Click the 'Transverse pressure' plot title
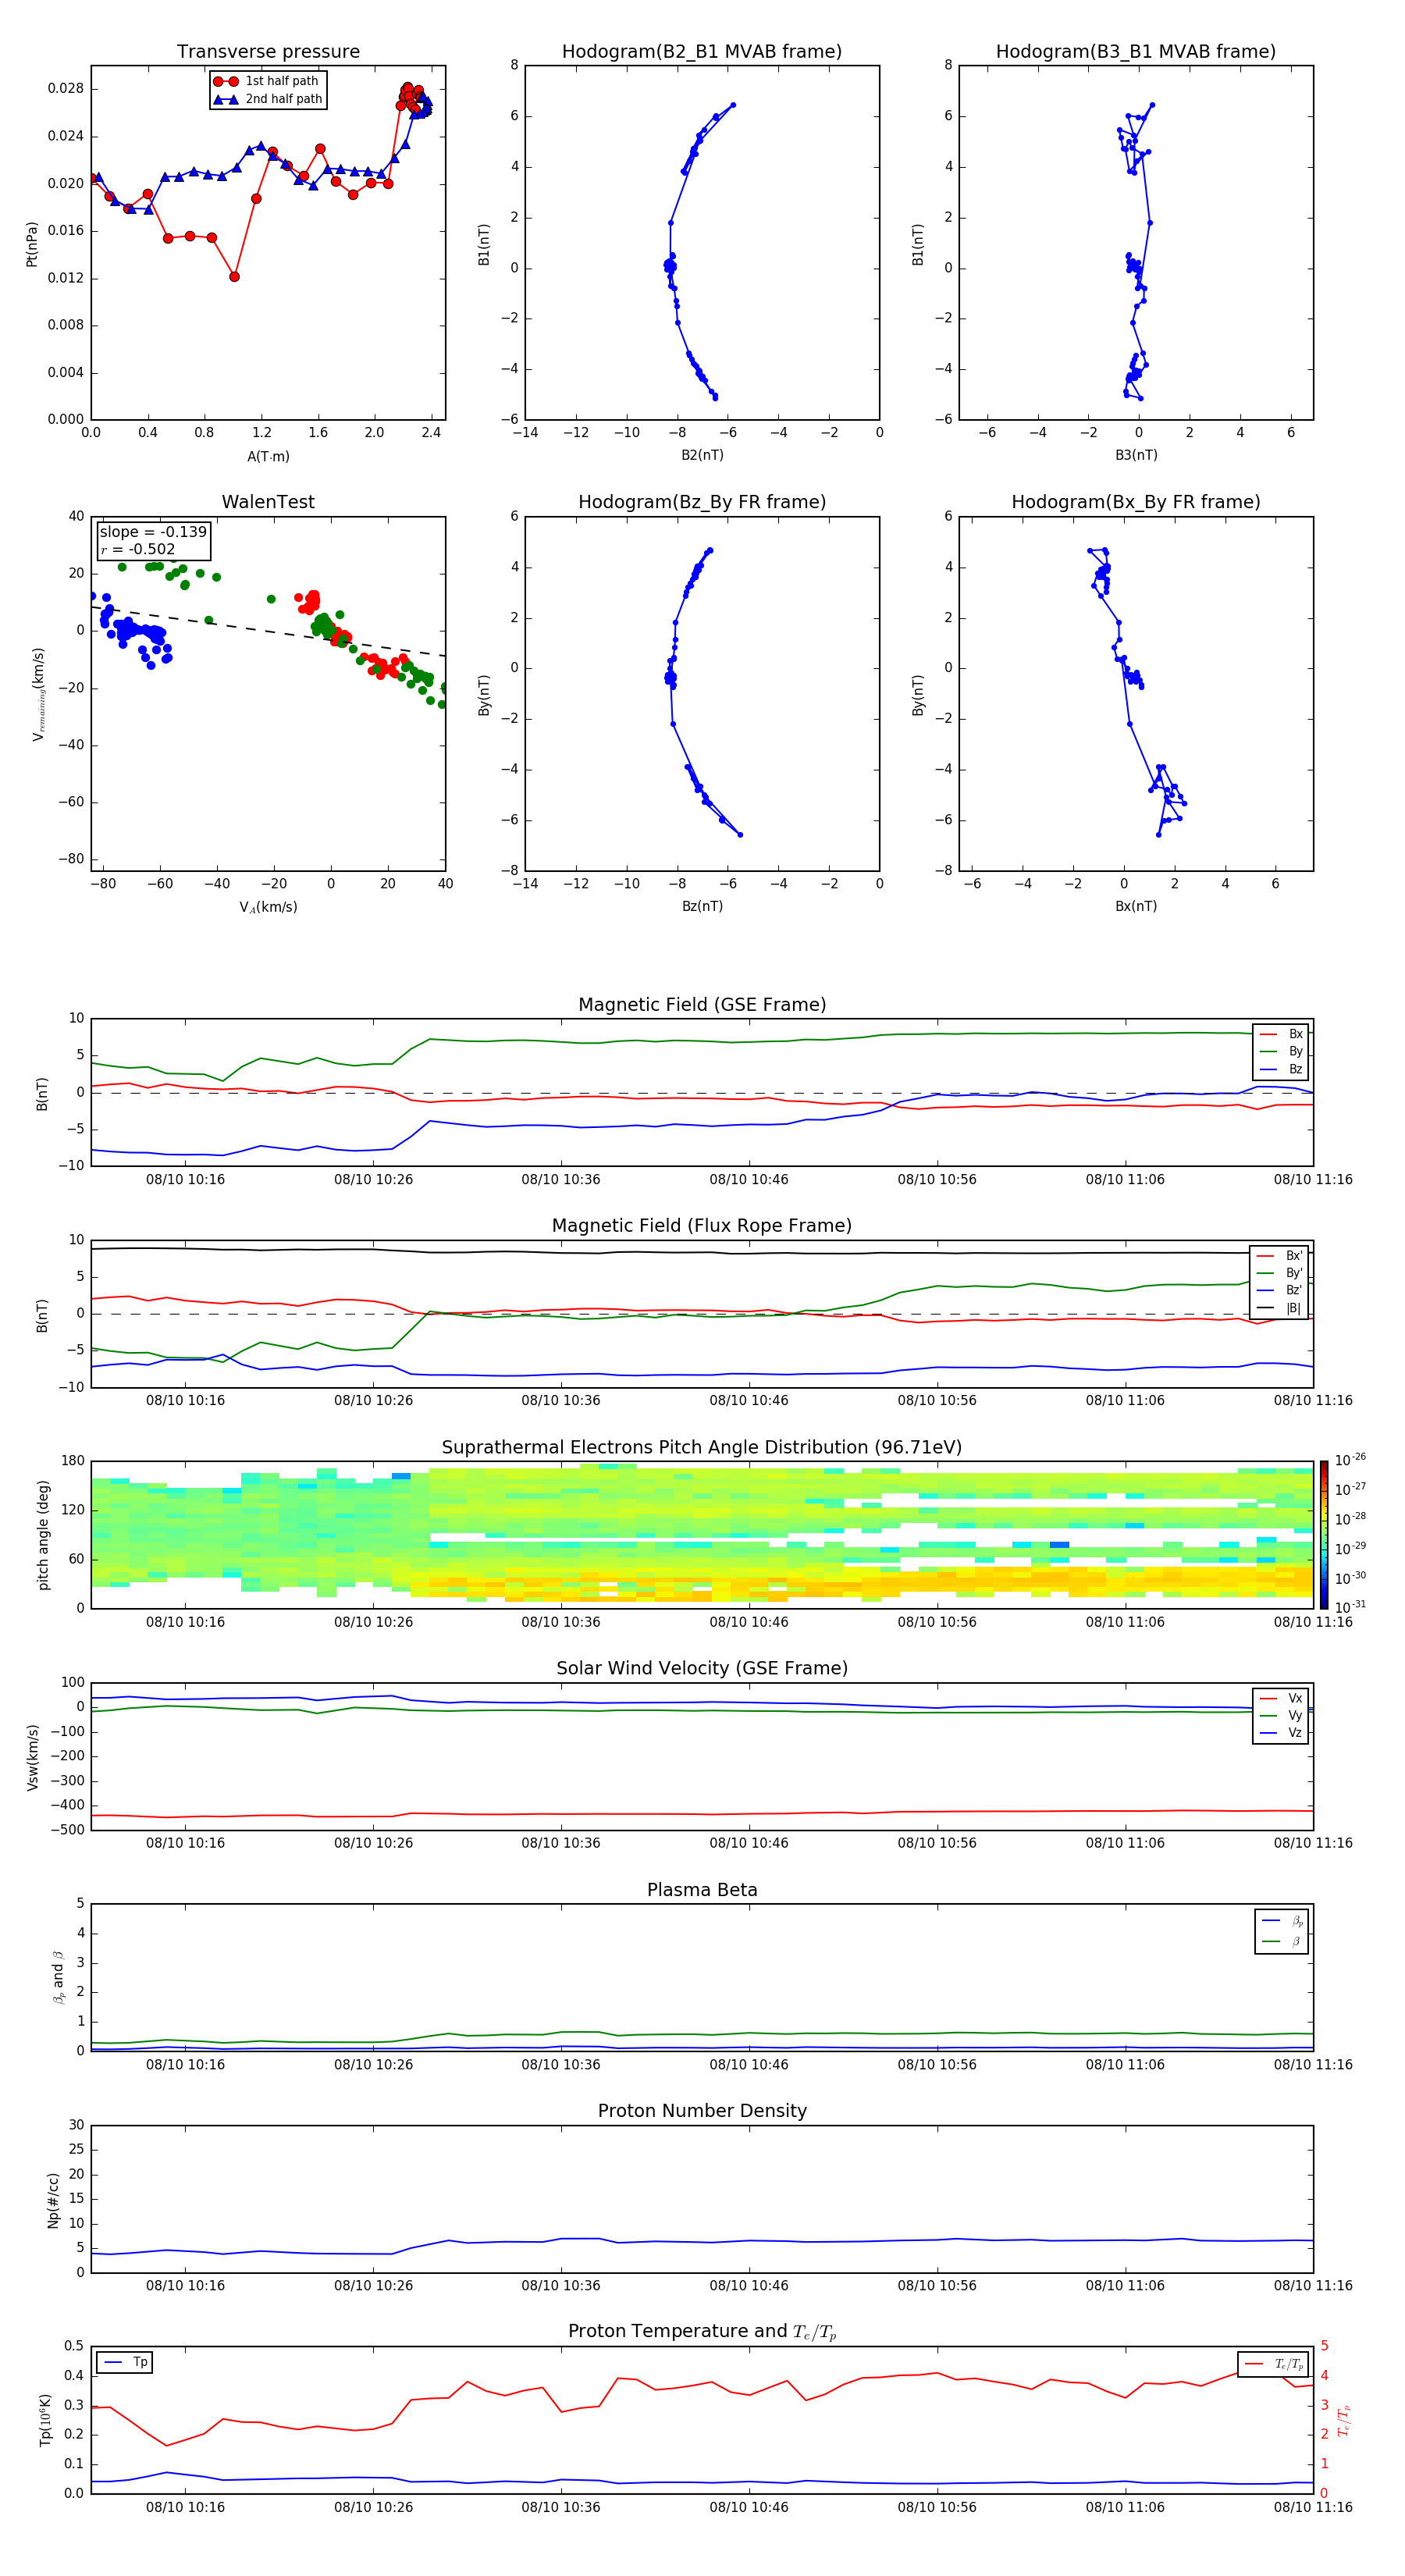The width and height of the screenshot is (1405, 2576). coord(268,52)
